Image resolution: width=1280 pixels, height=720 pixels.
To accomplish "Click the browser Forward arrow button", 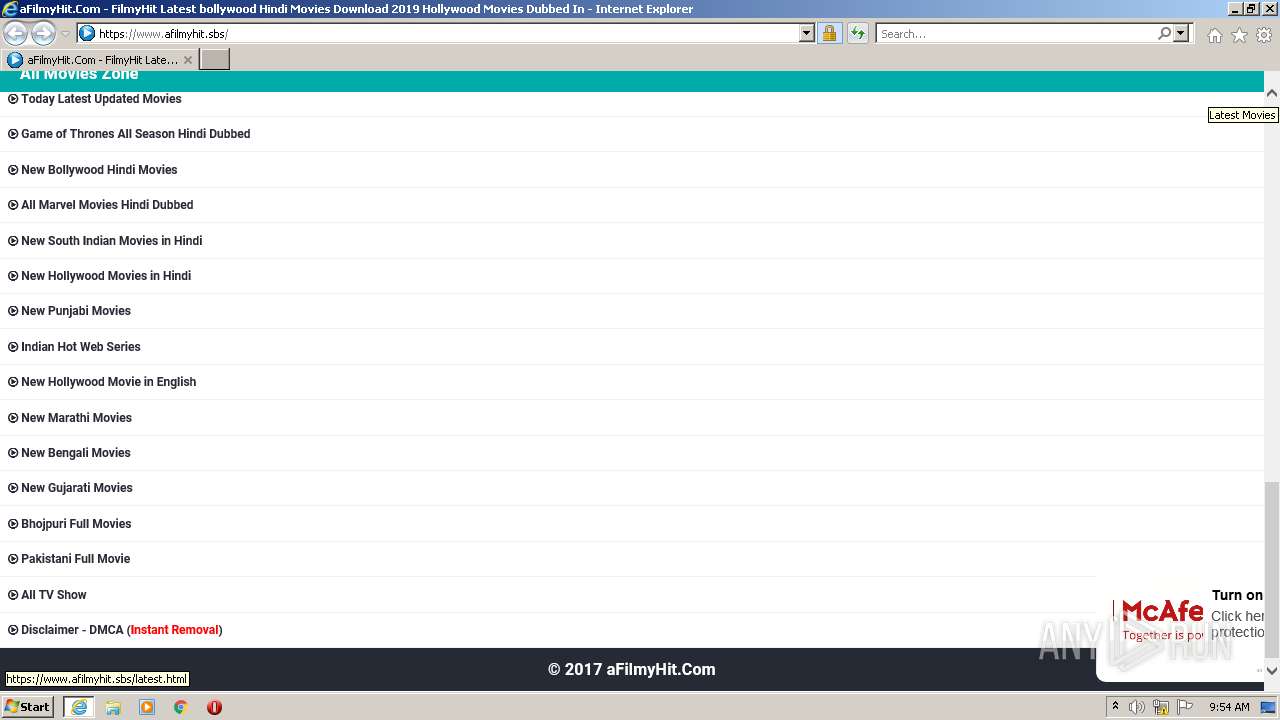I will tap(43, 33).
